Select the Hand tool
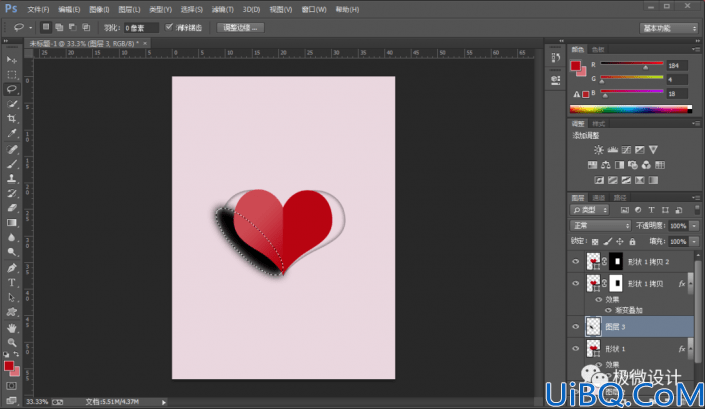705x409 pixels. tap(12, 328)
